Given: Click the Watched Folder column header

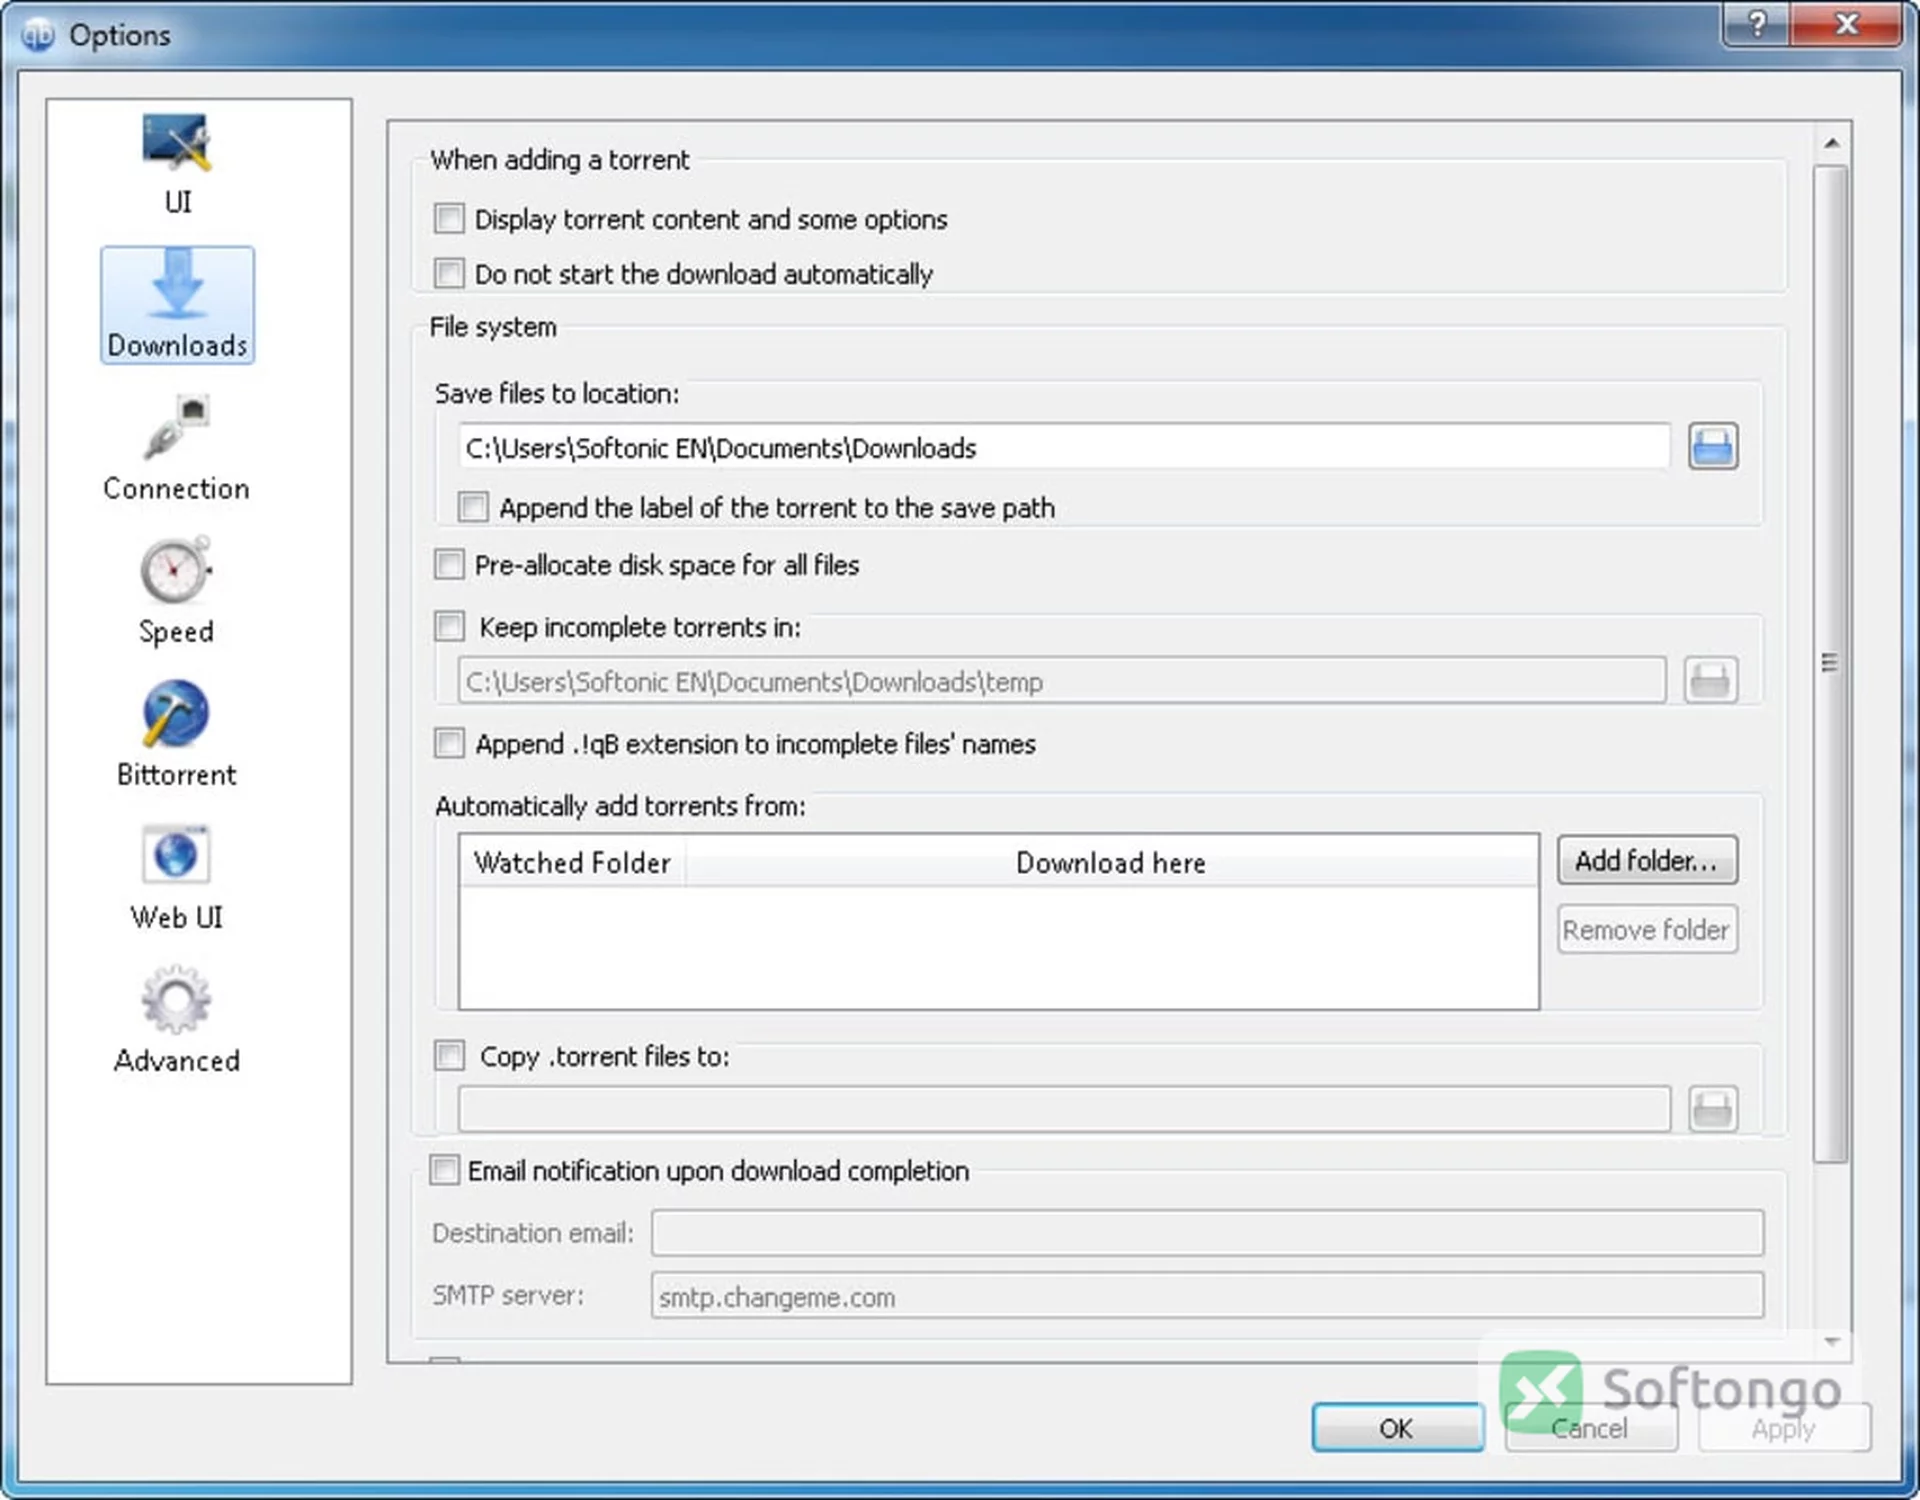Looking at the screenshot, I should 572,862.
